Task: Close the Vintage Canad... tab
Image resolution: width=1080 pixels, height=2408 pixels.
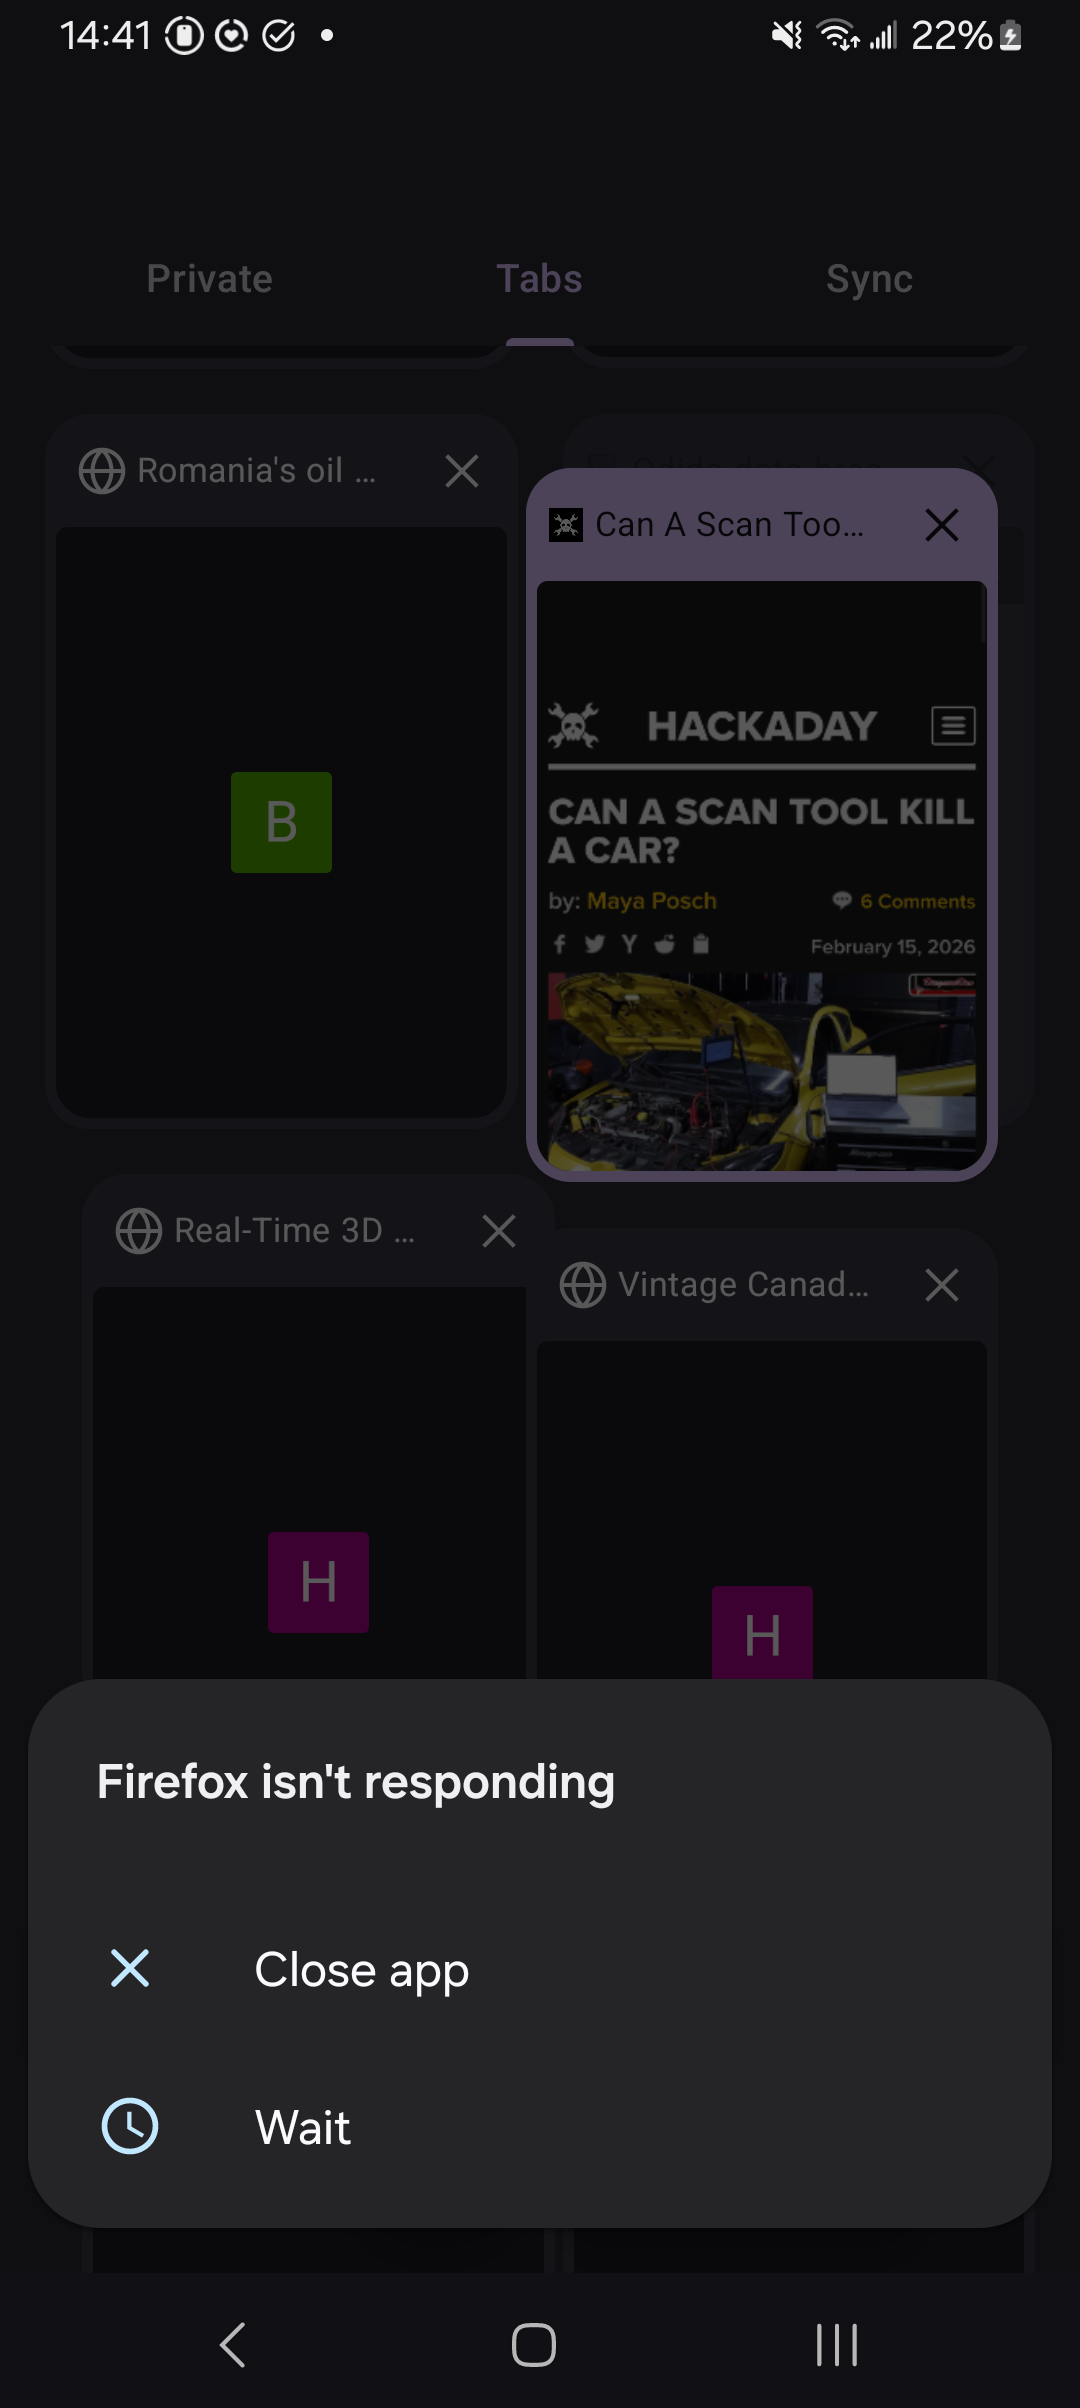Action: coord(942,1284)
